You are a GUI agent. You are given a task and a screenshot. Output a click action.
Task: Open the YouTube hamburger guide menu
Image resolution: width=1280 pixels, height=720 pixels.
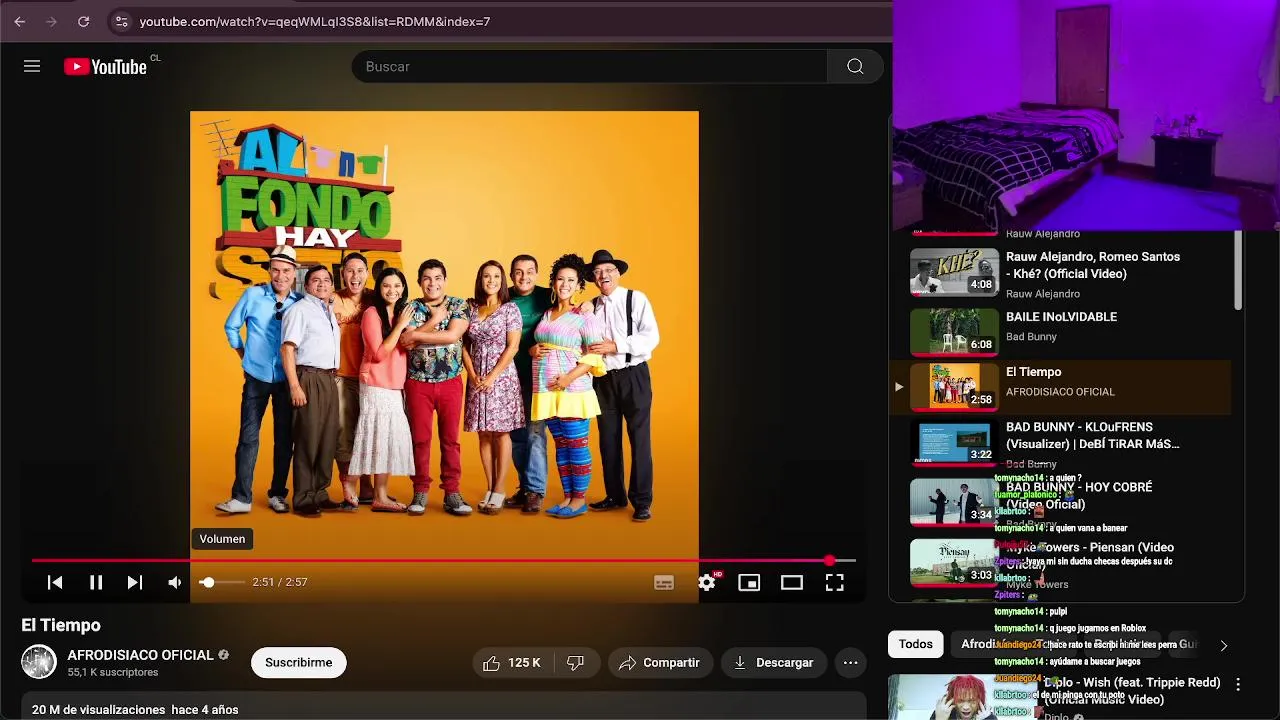(x=32, y=66)
